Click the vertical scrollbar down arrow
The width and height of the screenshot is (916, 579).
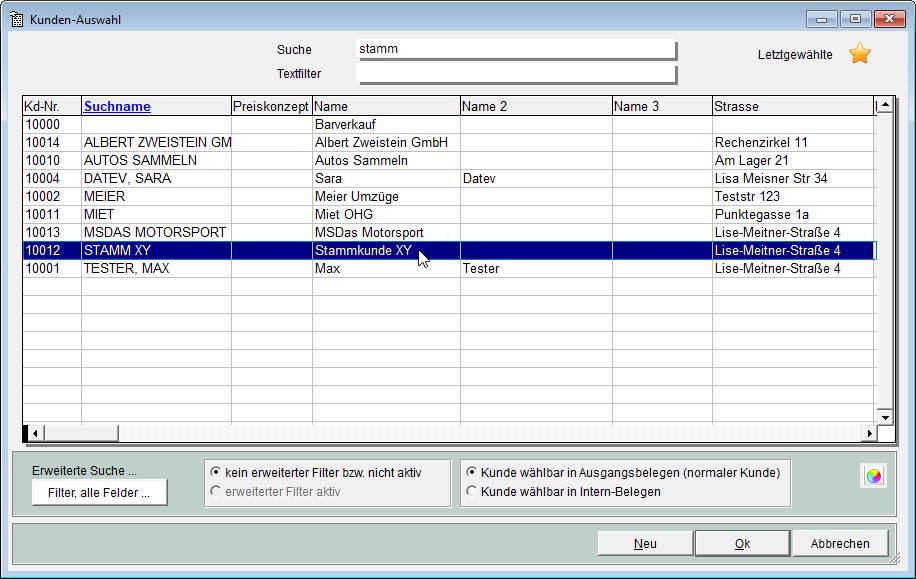click(885, 417)
